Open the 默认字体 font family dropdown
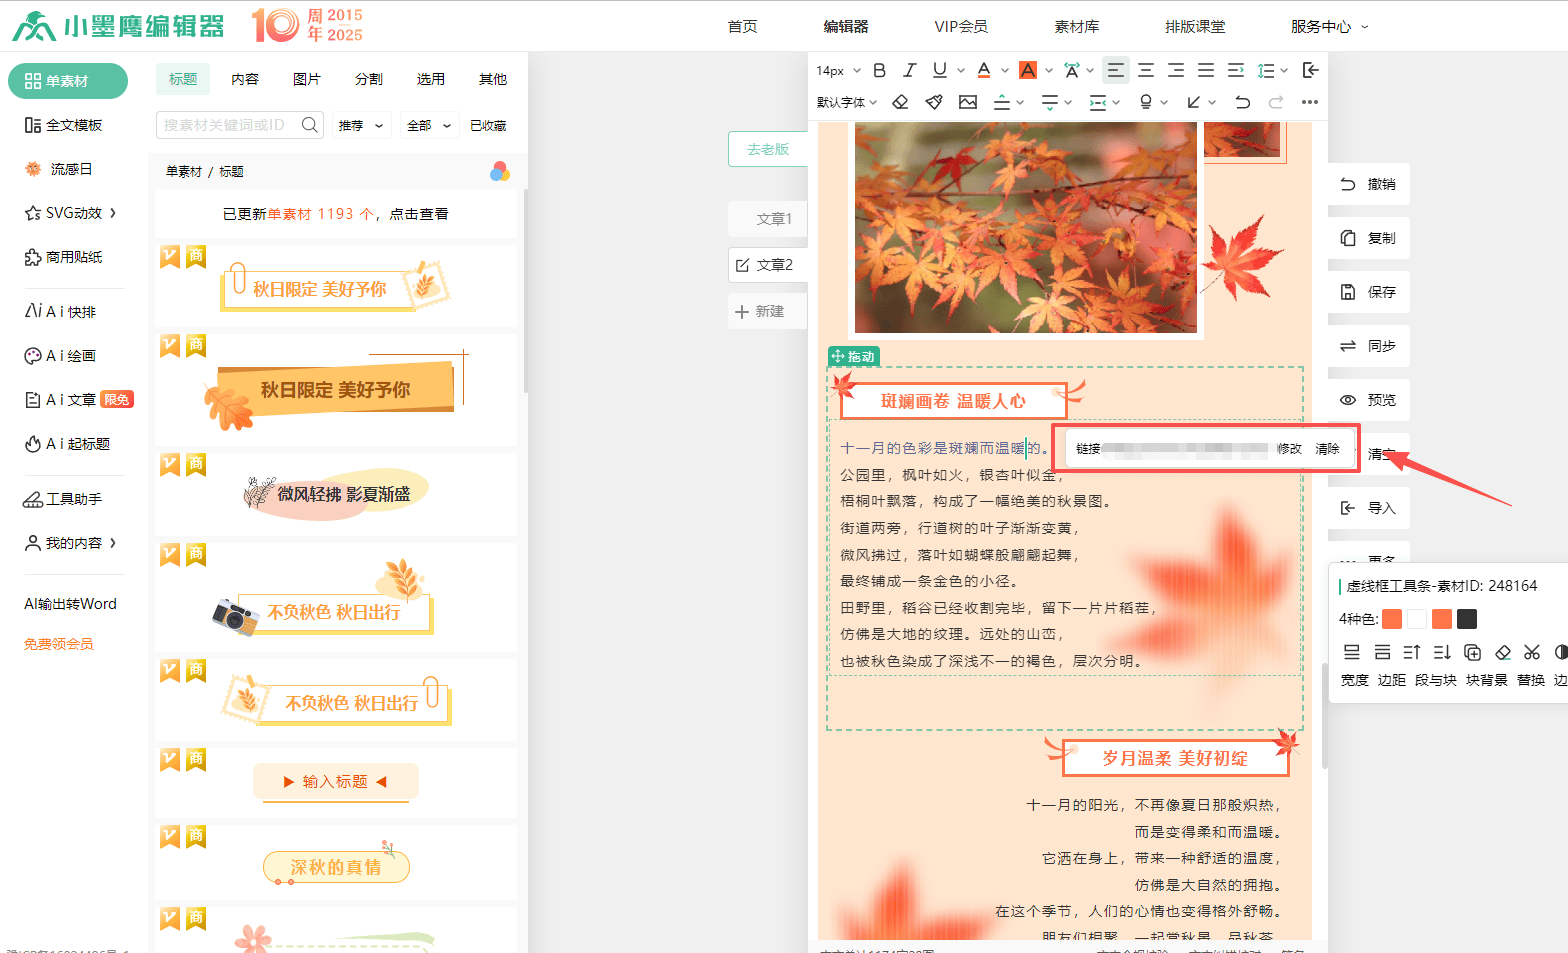This screenshot has width=1568, height=953. click(x=846, y=102)
